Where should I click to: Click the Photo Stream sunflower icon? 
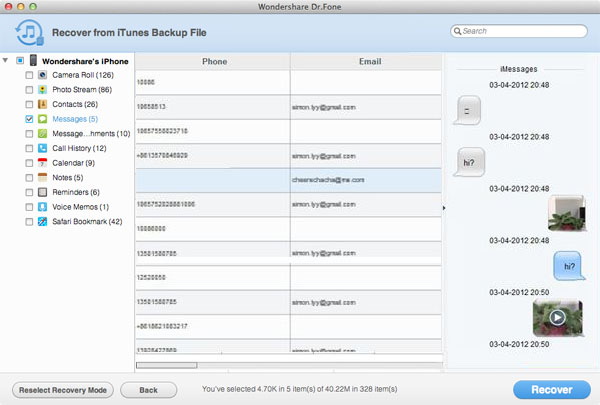[x=42, y=90]
